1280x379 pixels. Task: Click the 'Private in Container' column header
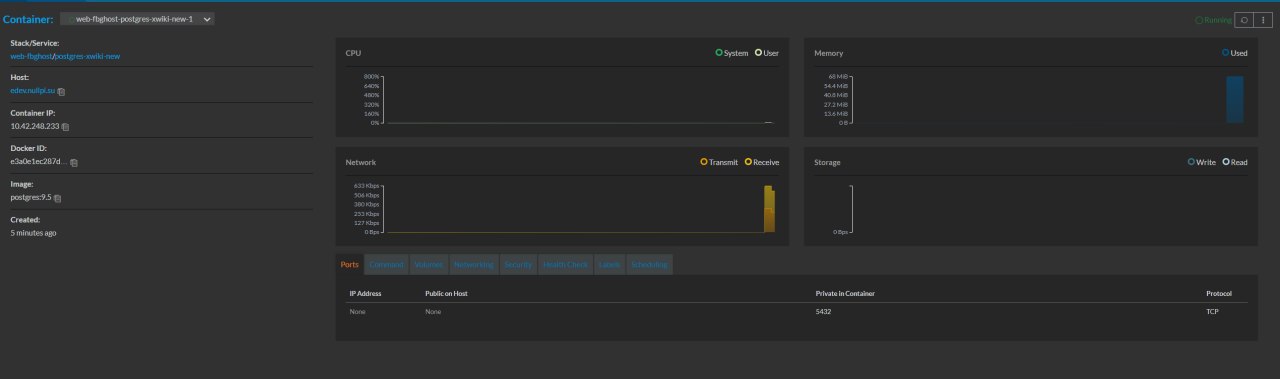click(846, 293)
